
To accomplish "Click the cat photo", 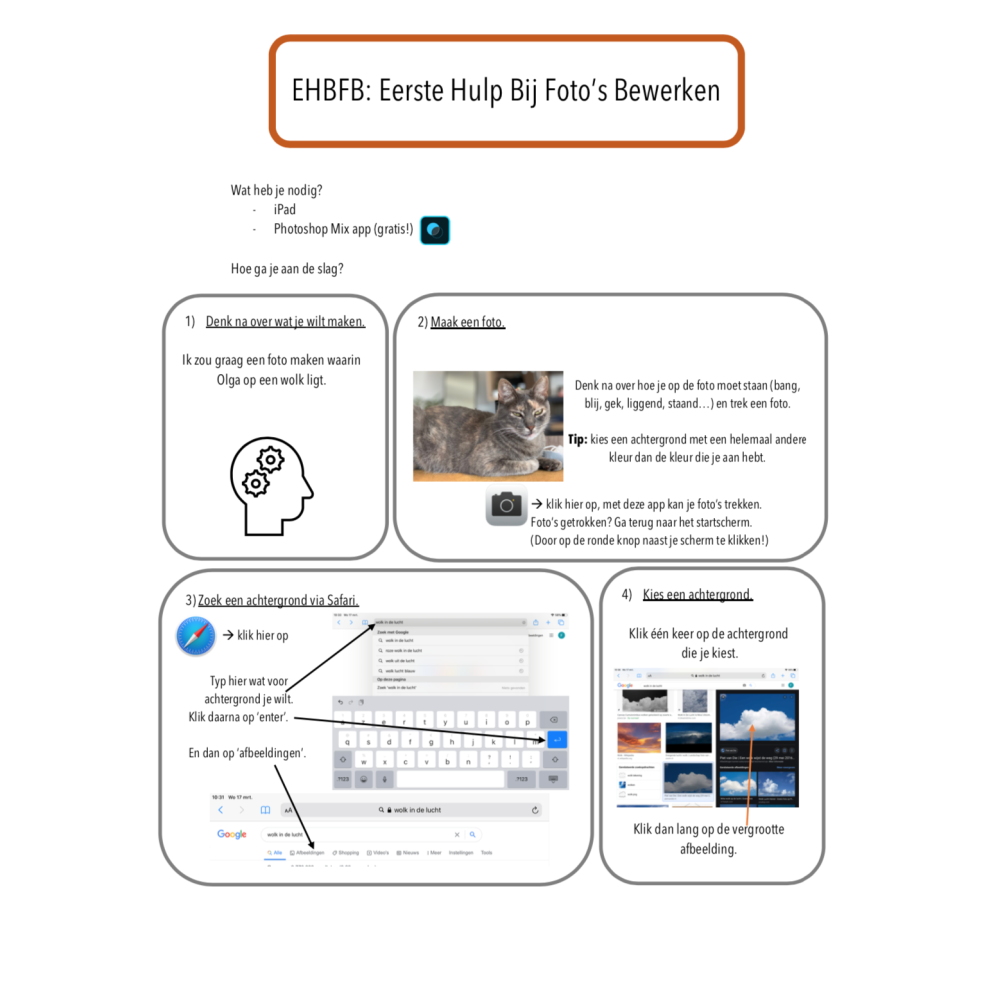I will 488,426.
